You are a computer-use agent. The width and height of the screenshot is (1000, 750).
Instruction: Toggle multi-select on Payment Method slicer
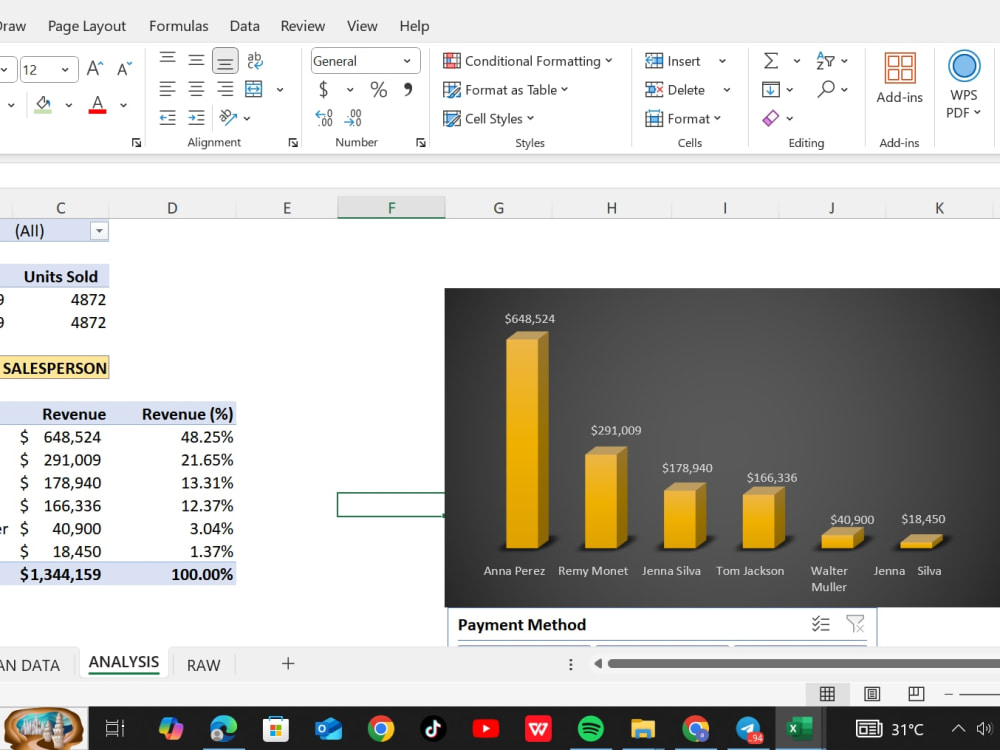click(x=821, y=624)
